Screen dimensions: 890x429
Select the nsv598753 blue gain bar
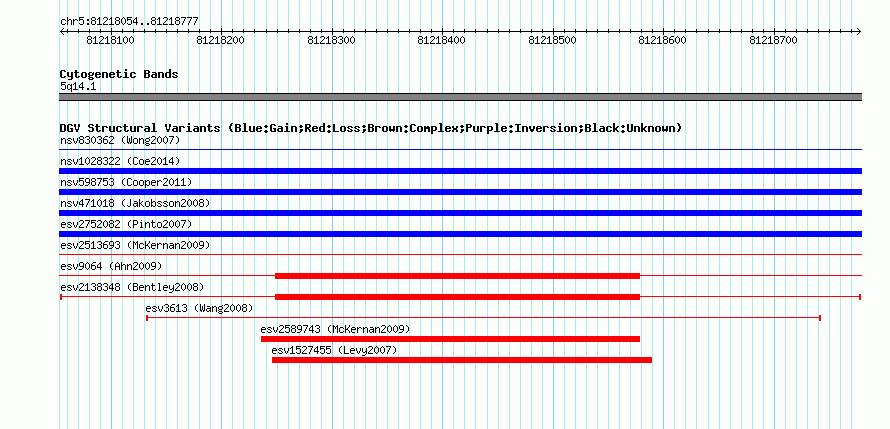coord(460,192)
